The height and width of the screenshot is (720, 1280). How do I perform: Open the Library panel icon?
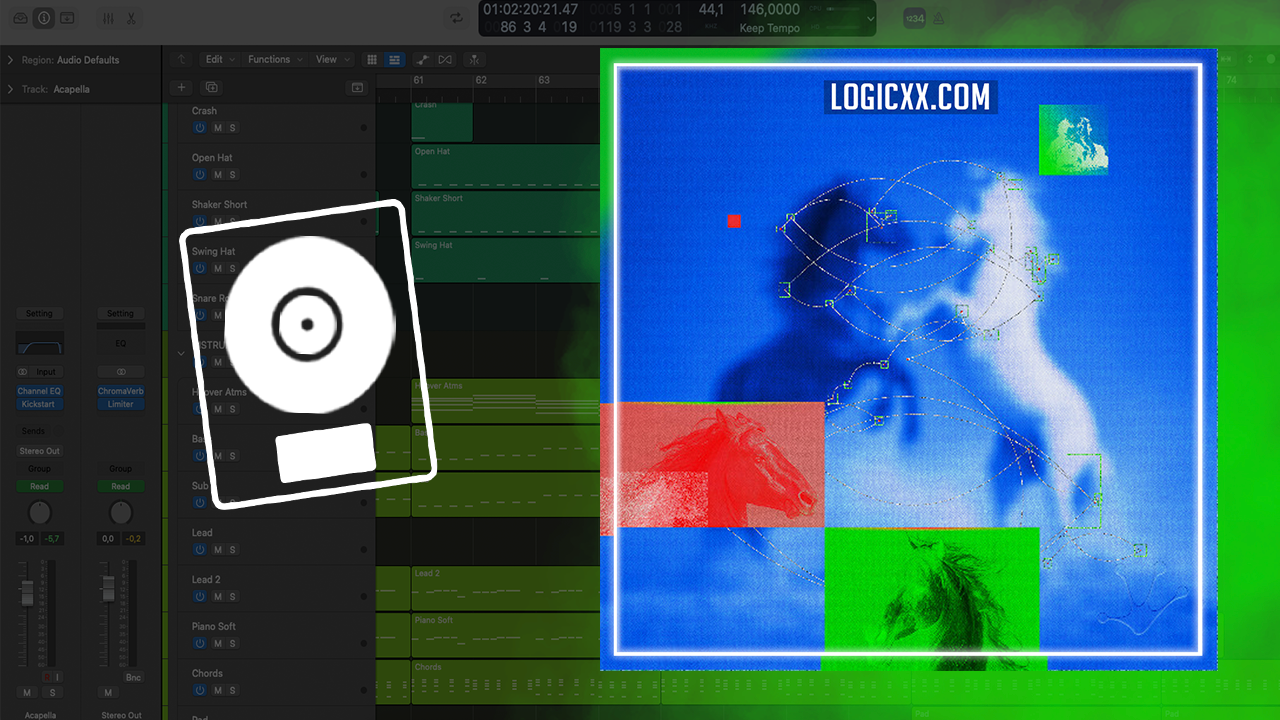pos(21,18)
